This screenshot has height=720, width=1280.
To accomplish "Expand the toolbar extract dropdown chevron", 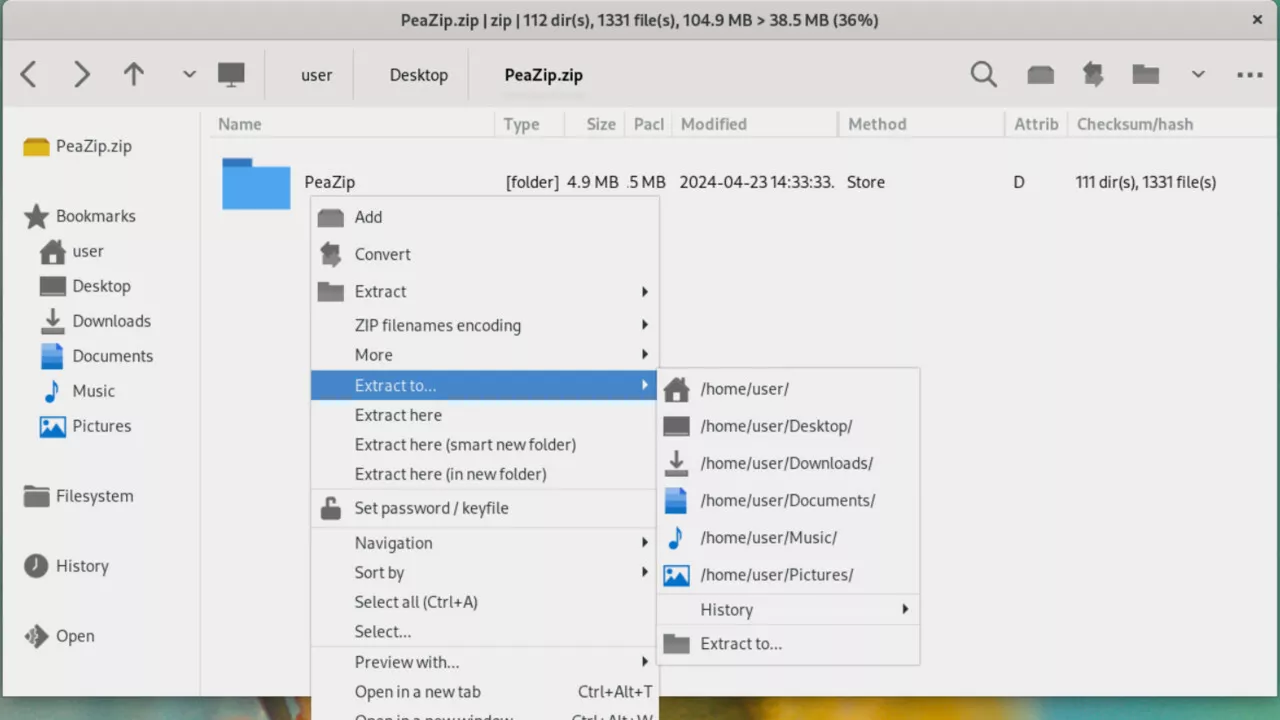I will coord(1198,75).
